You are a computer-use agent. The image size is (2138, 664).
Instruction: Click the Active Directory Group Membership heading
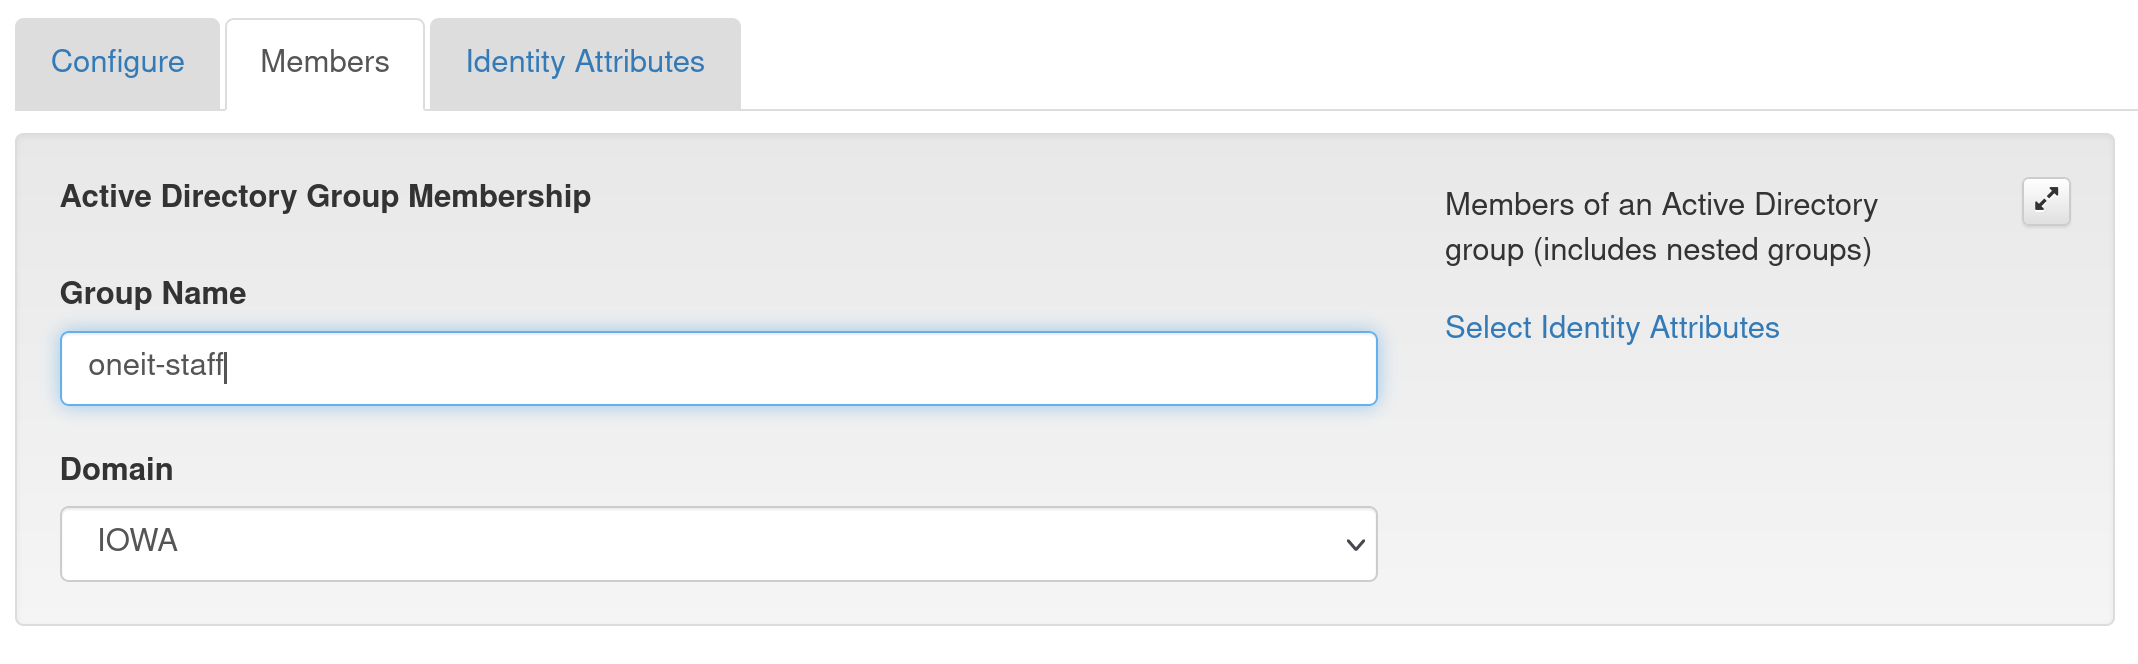[325, 196]
